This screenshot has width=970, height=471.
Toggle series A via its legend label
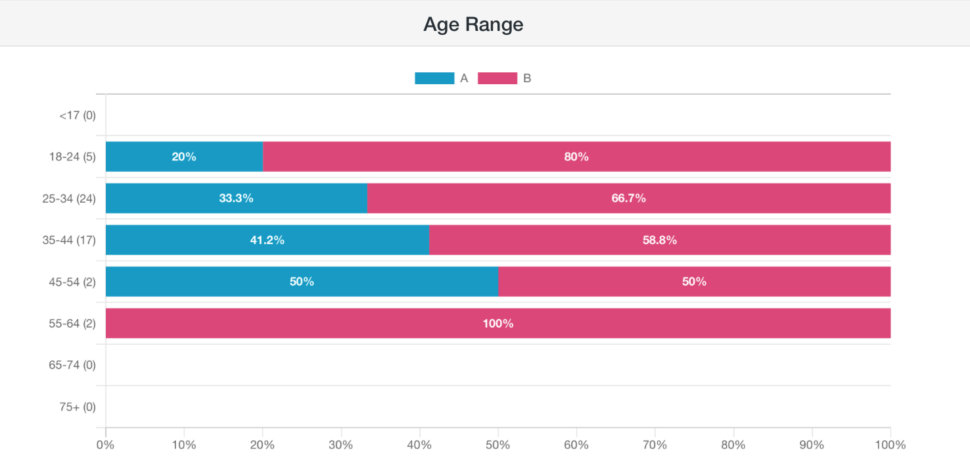click(464, 78)
